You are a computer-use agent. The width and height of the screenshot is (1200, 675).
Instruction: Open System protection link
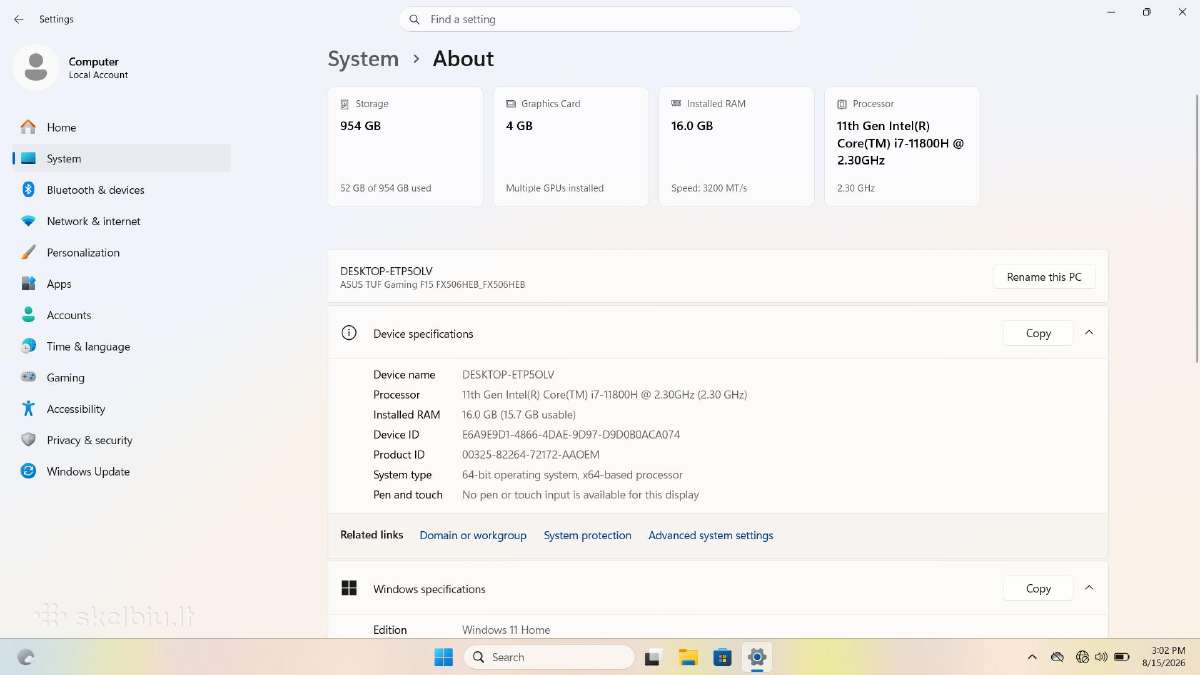click(x=587, y=535)
